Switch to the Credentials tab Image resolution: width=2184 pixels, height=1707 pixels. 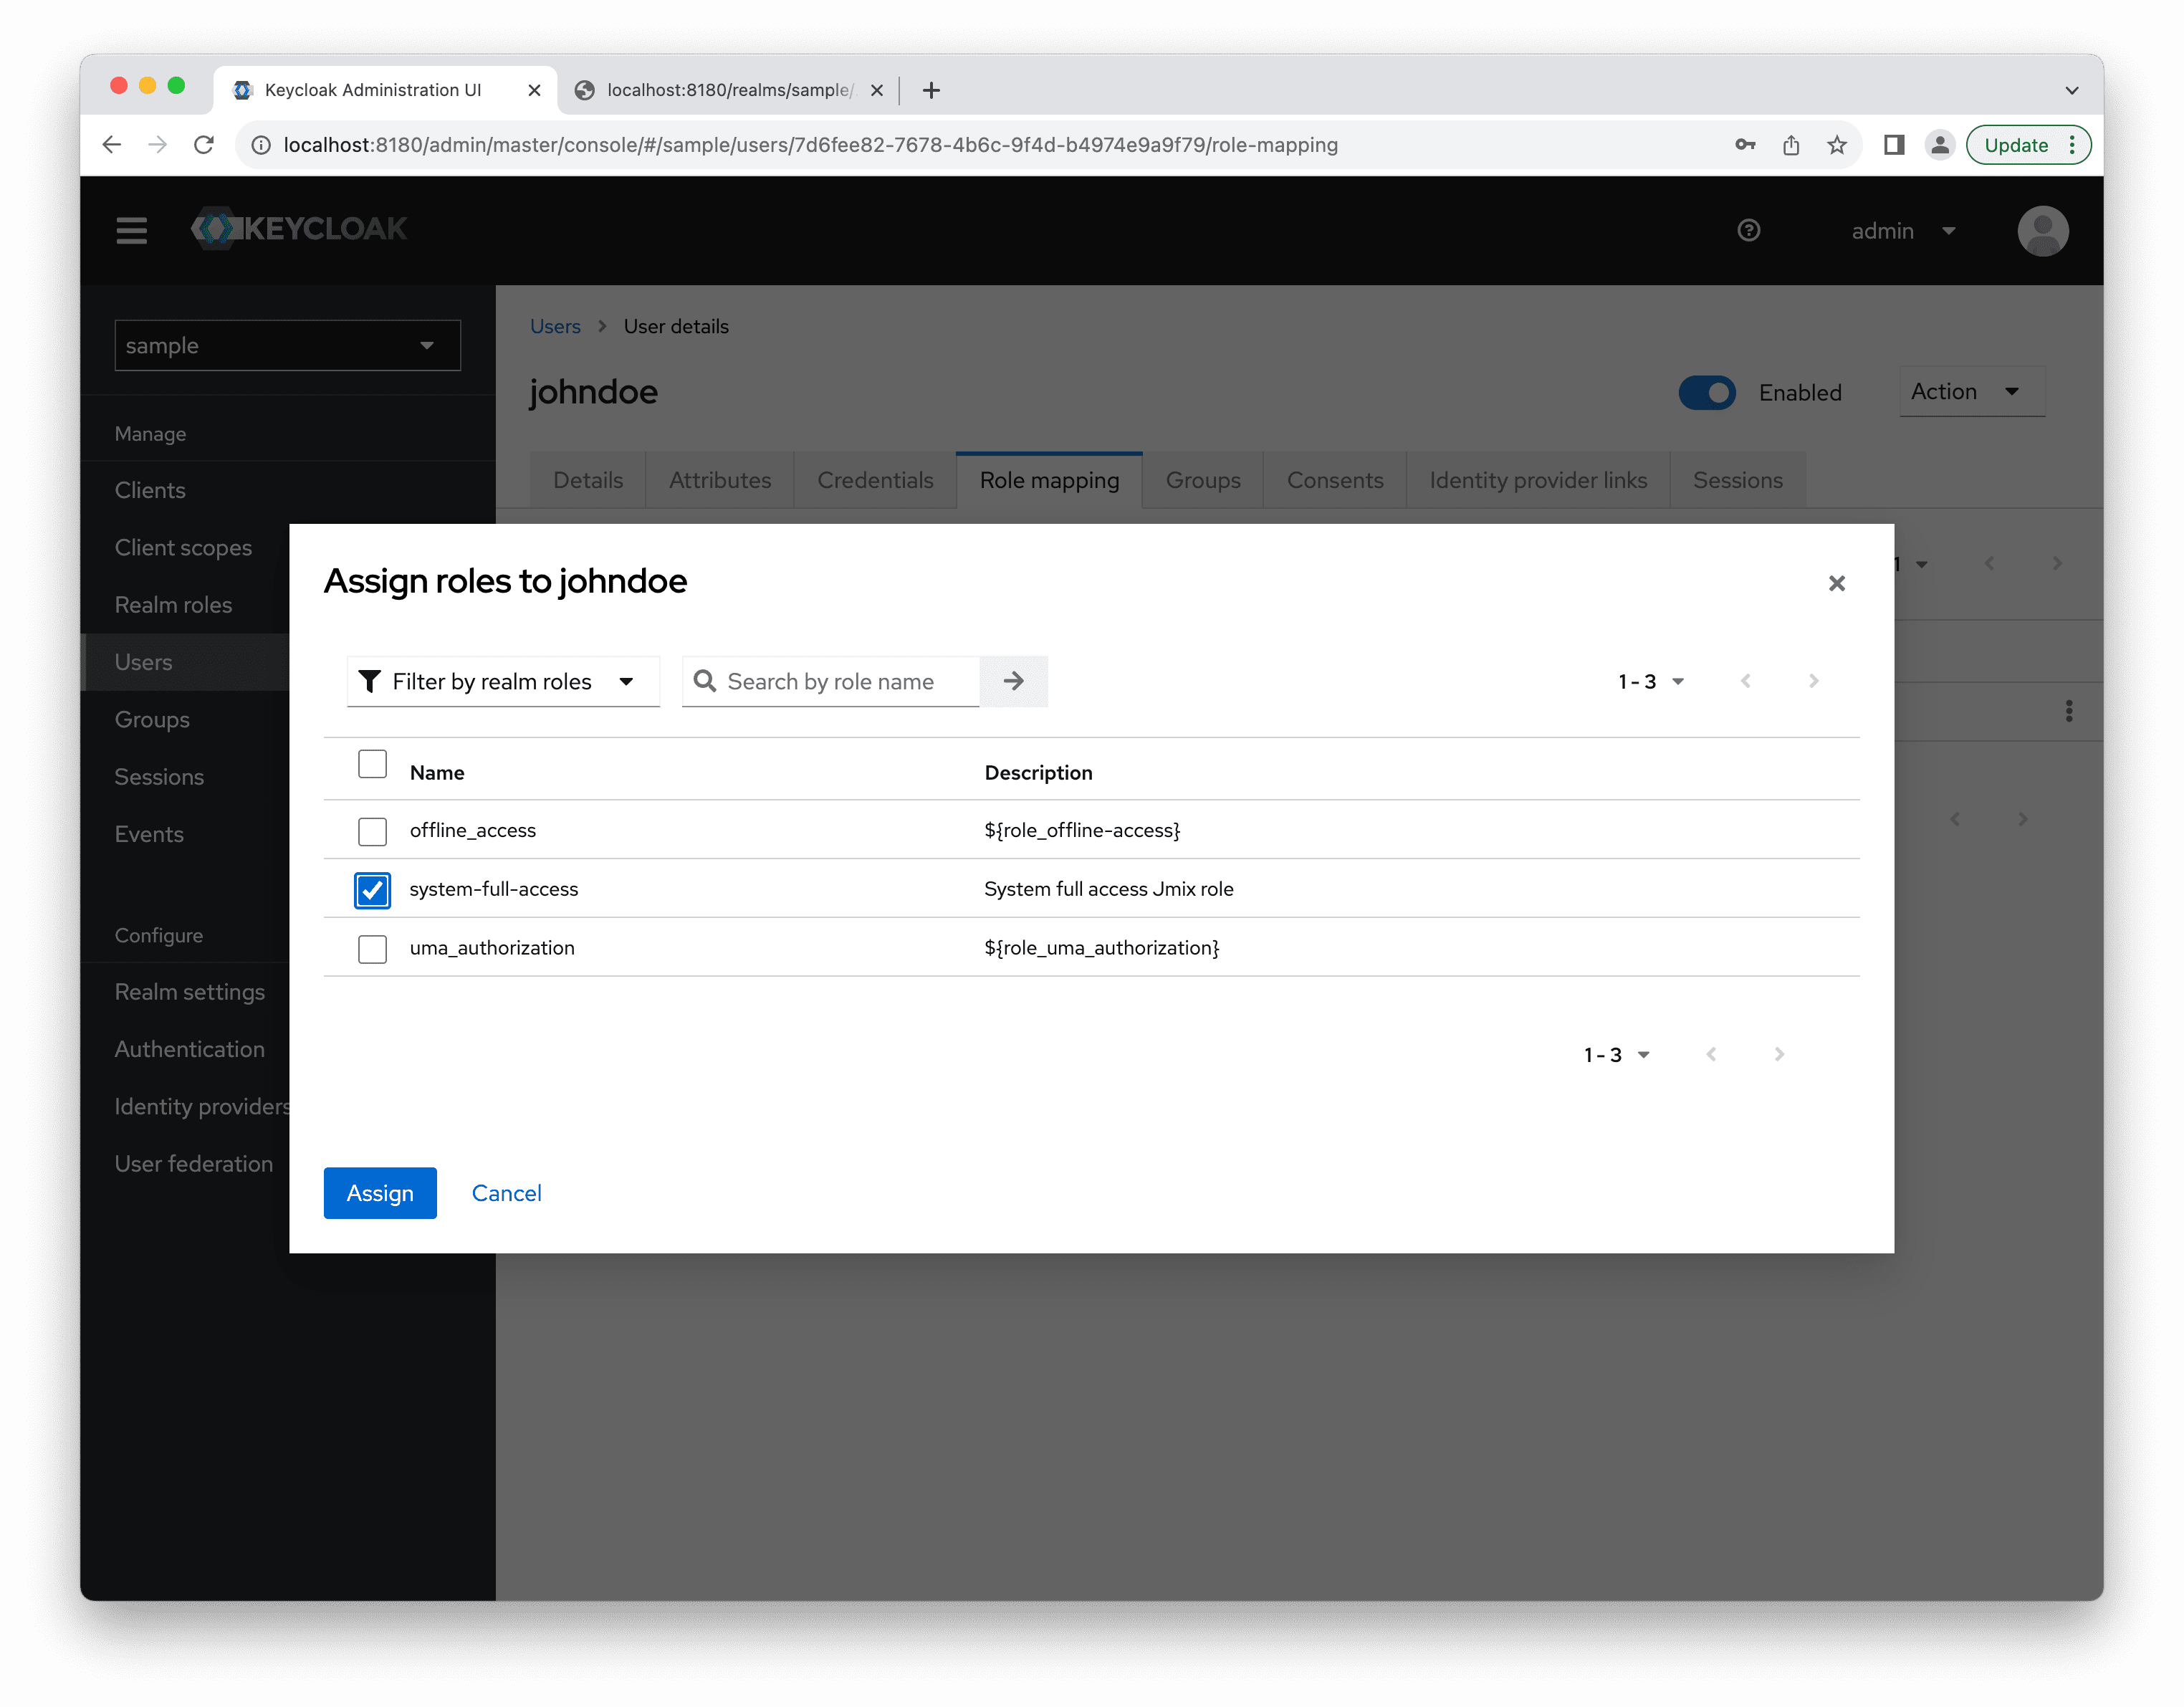(875, 481)
